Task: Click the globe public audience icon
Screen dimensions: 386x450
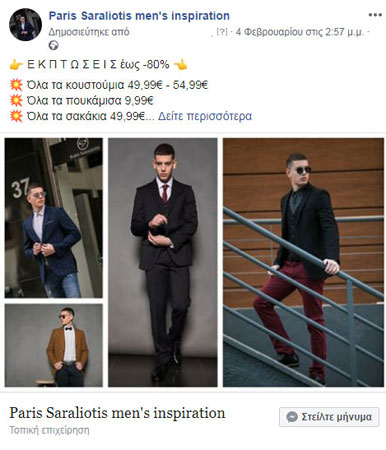Action: coord(53,45)
